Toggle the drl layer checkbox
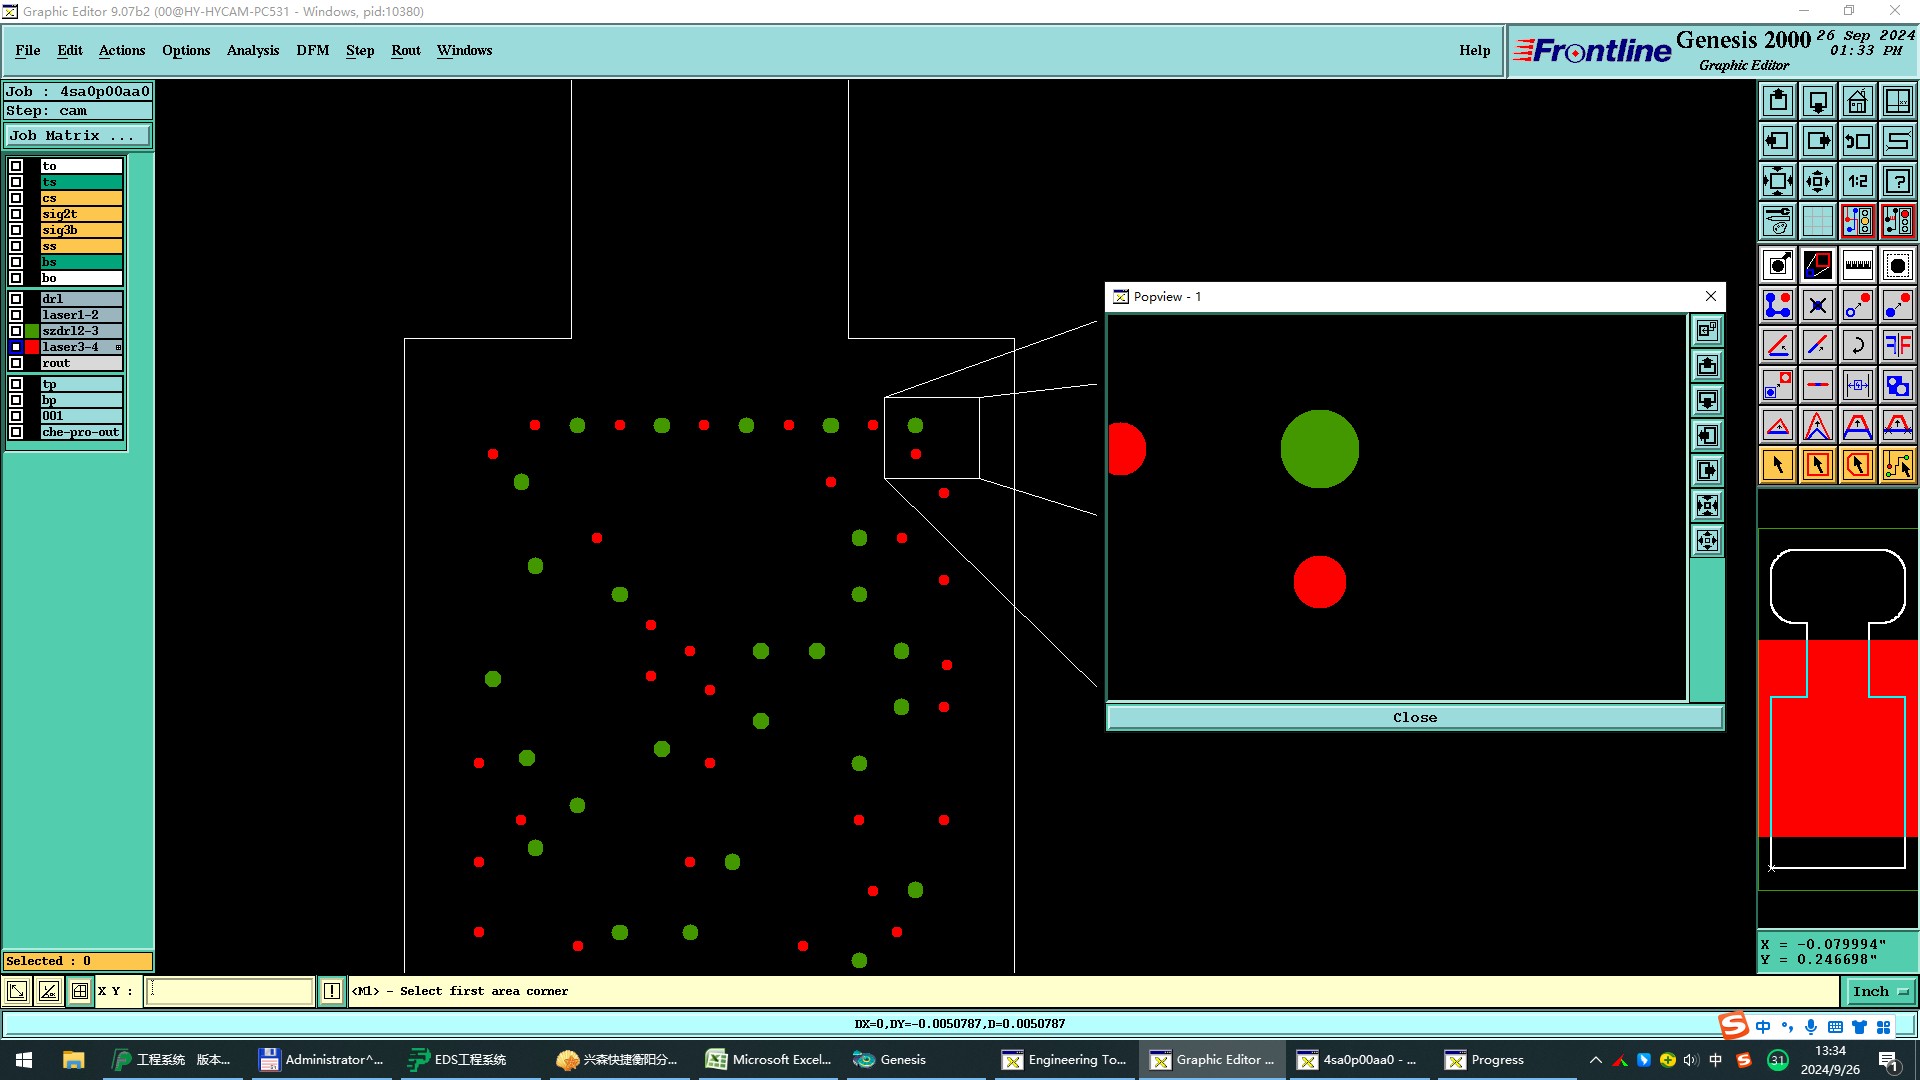Screen dimensions: 1920x1080 tap(16, 299)
